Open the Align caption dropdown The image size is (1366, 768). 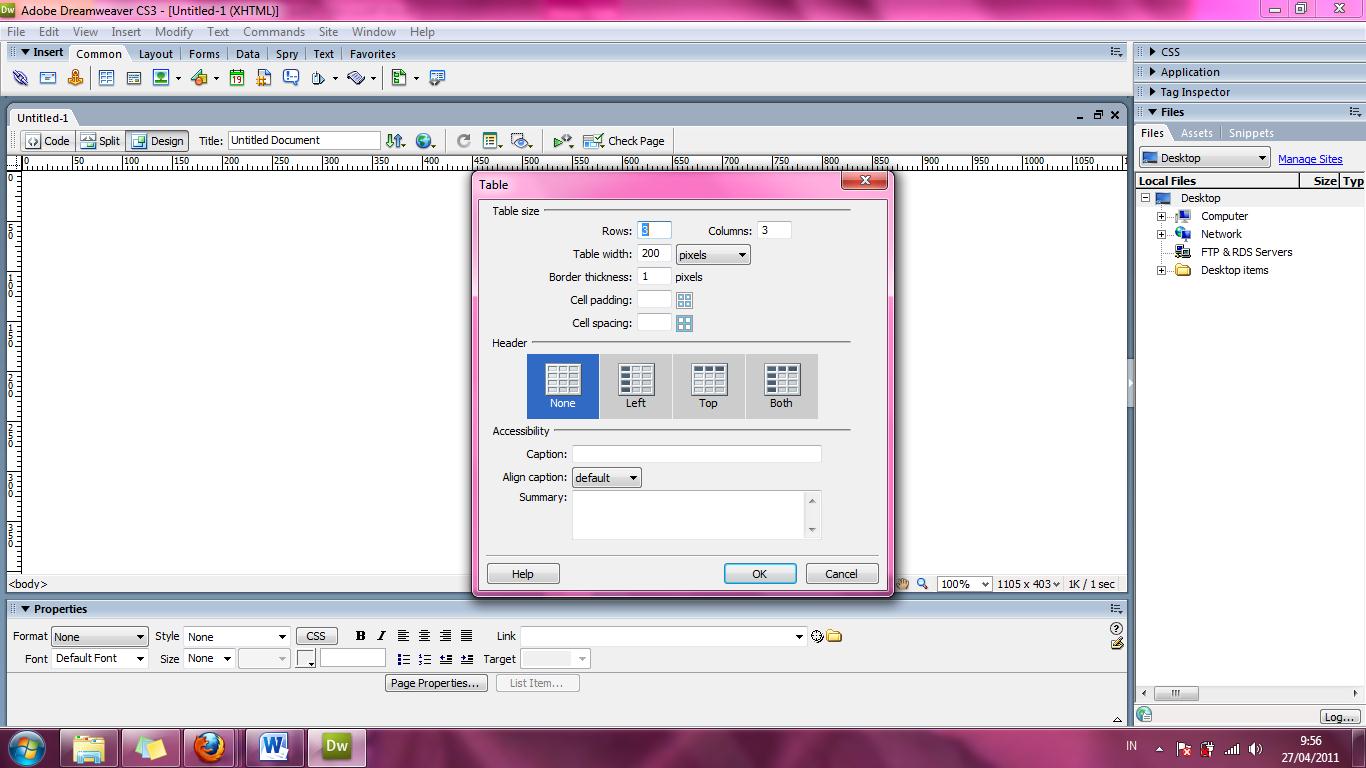click(606, 477)
